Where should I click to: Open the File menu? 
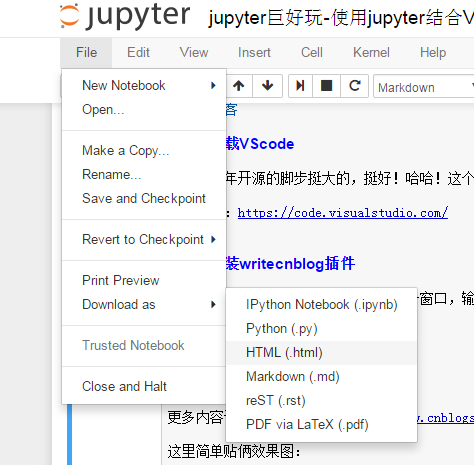[86, 53]
